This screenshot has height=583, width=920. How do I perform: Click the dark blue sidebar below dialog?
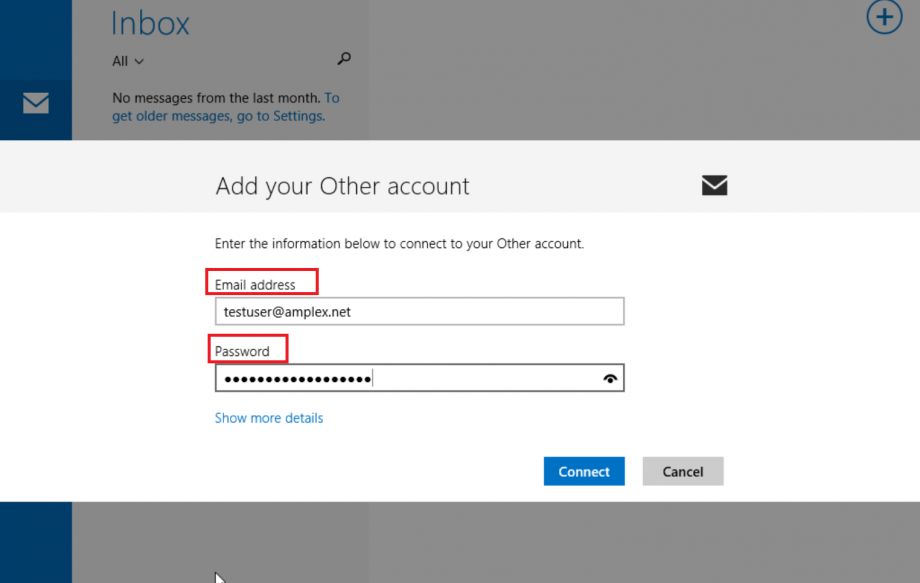(x=36, y=542)
